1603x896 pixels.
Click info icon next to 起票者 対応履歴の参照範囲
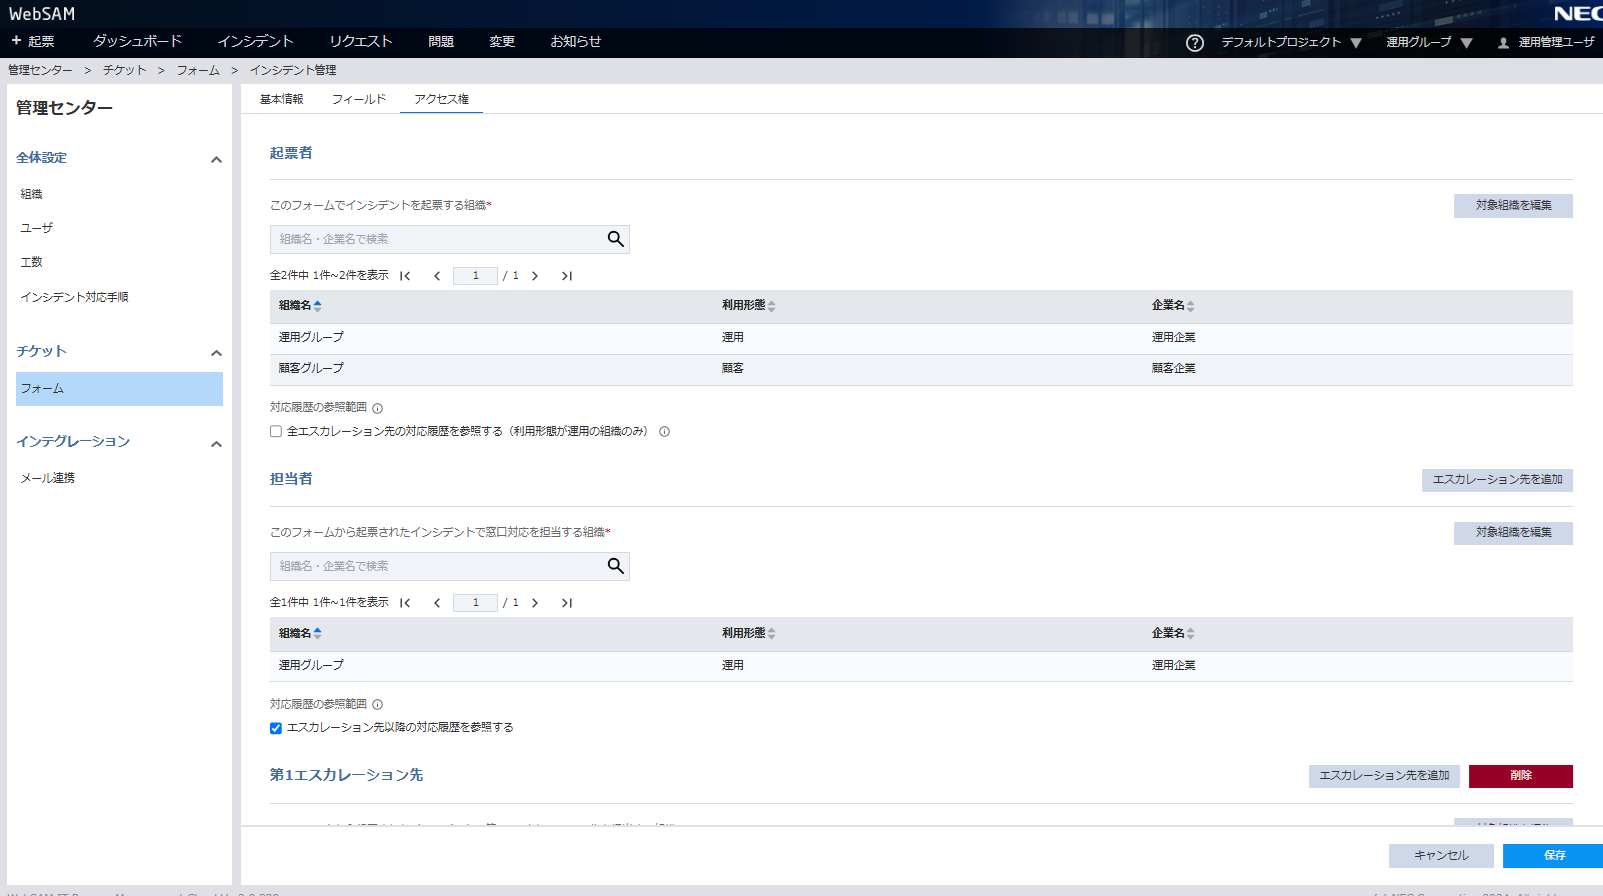point(377,408)
